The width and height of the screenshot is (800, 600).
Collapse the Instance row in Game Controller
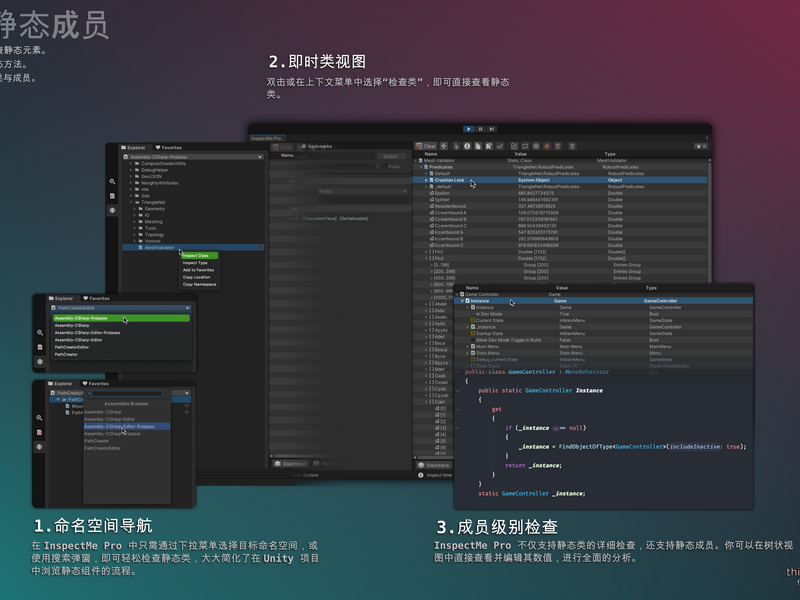[x=462, y=301]
